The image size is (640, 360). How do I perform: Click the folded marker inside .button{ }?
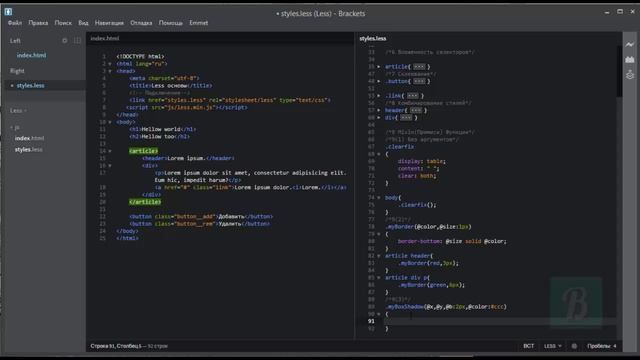[419, 81]
